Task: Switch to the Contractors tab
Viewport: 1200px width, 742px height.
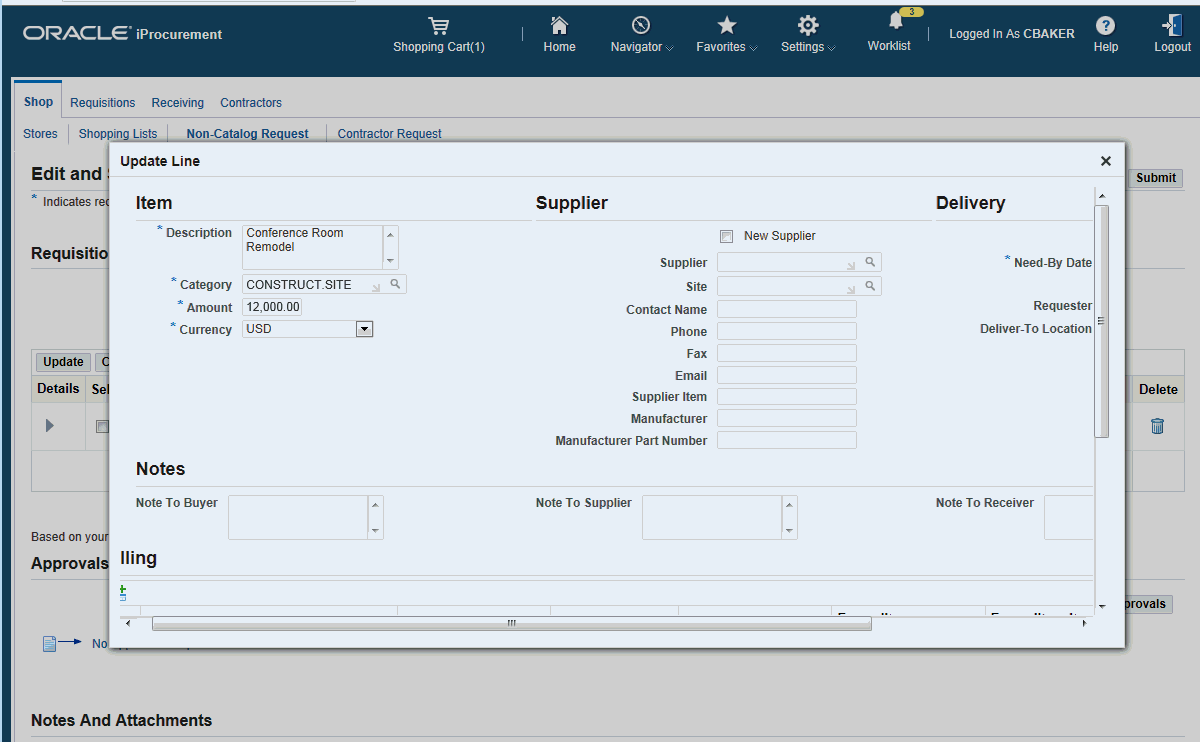Action: pyautogui.click(x=251, y=103)
